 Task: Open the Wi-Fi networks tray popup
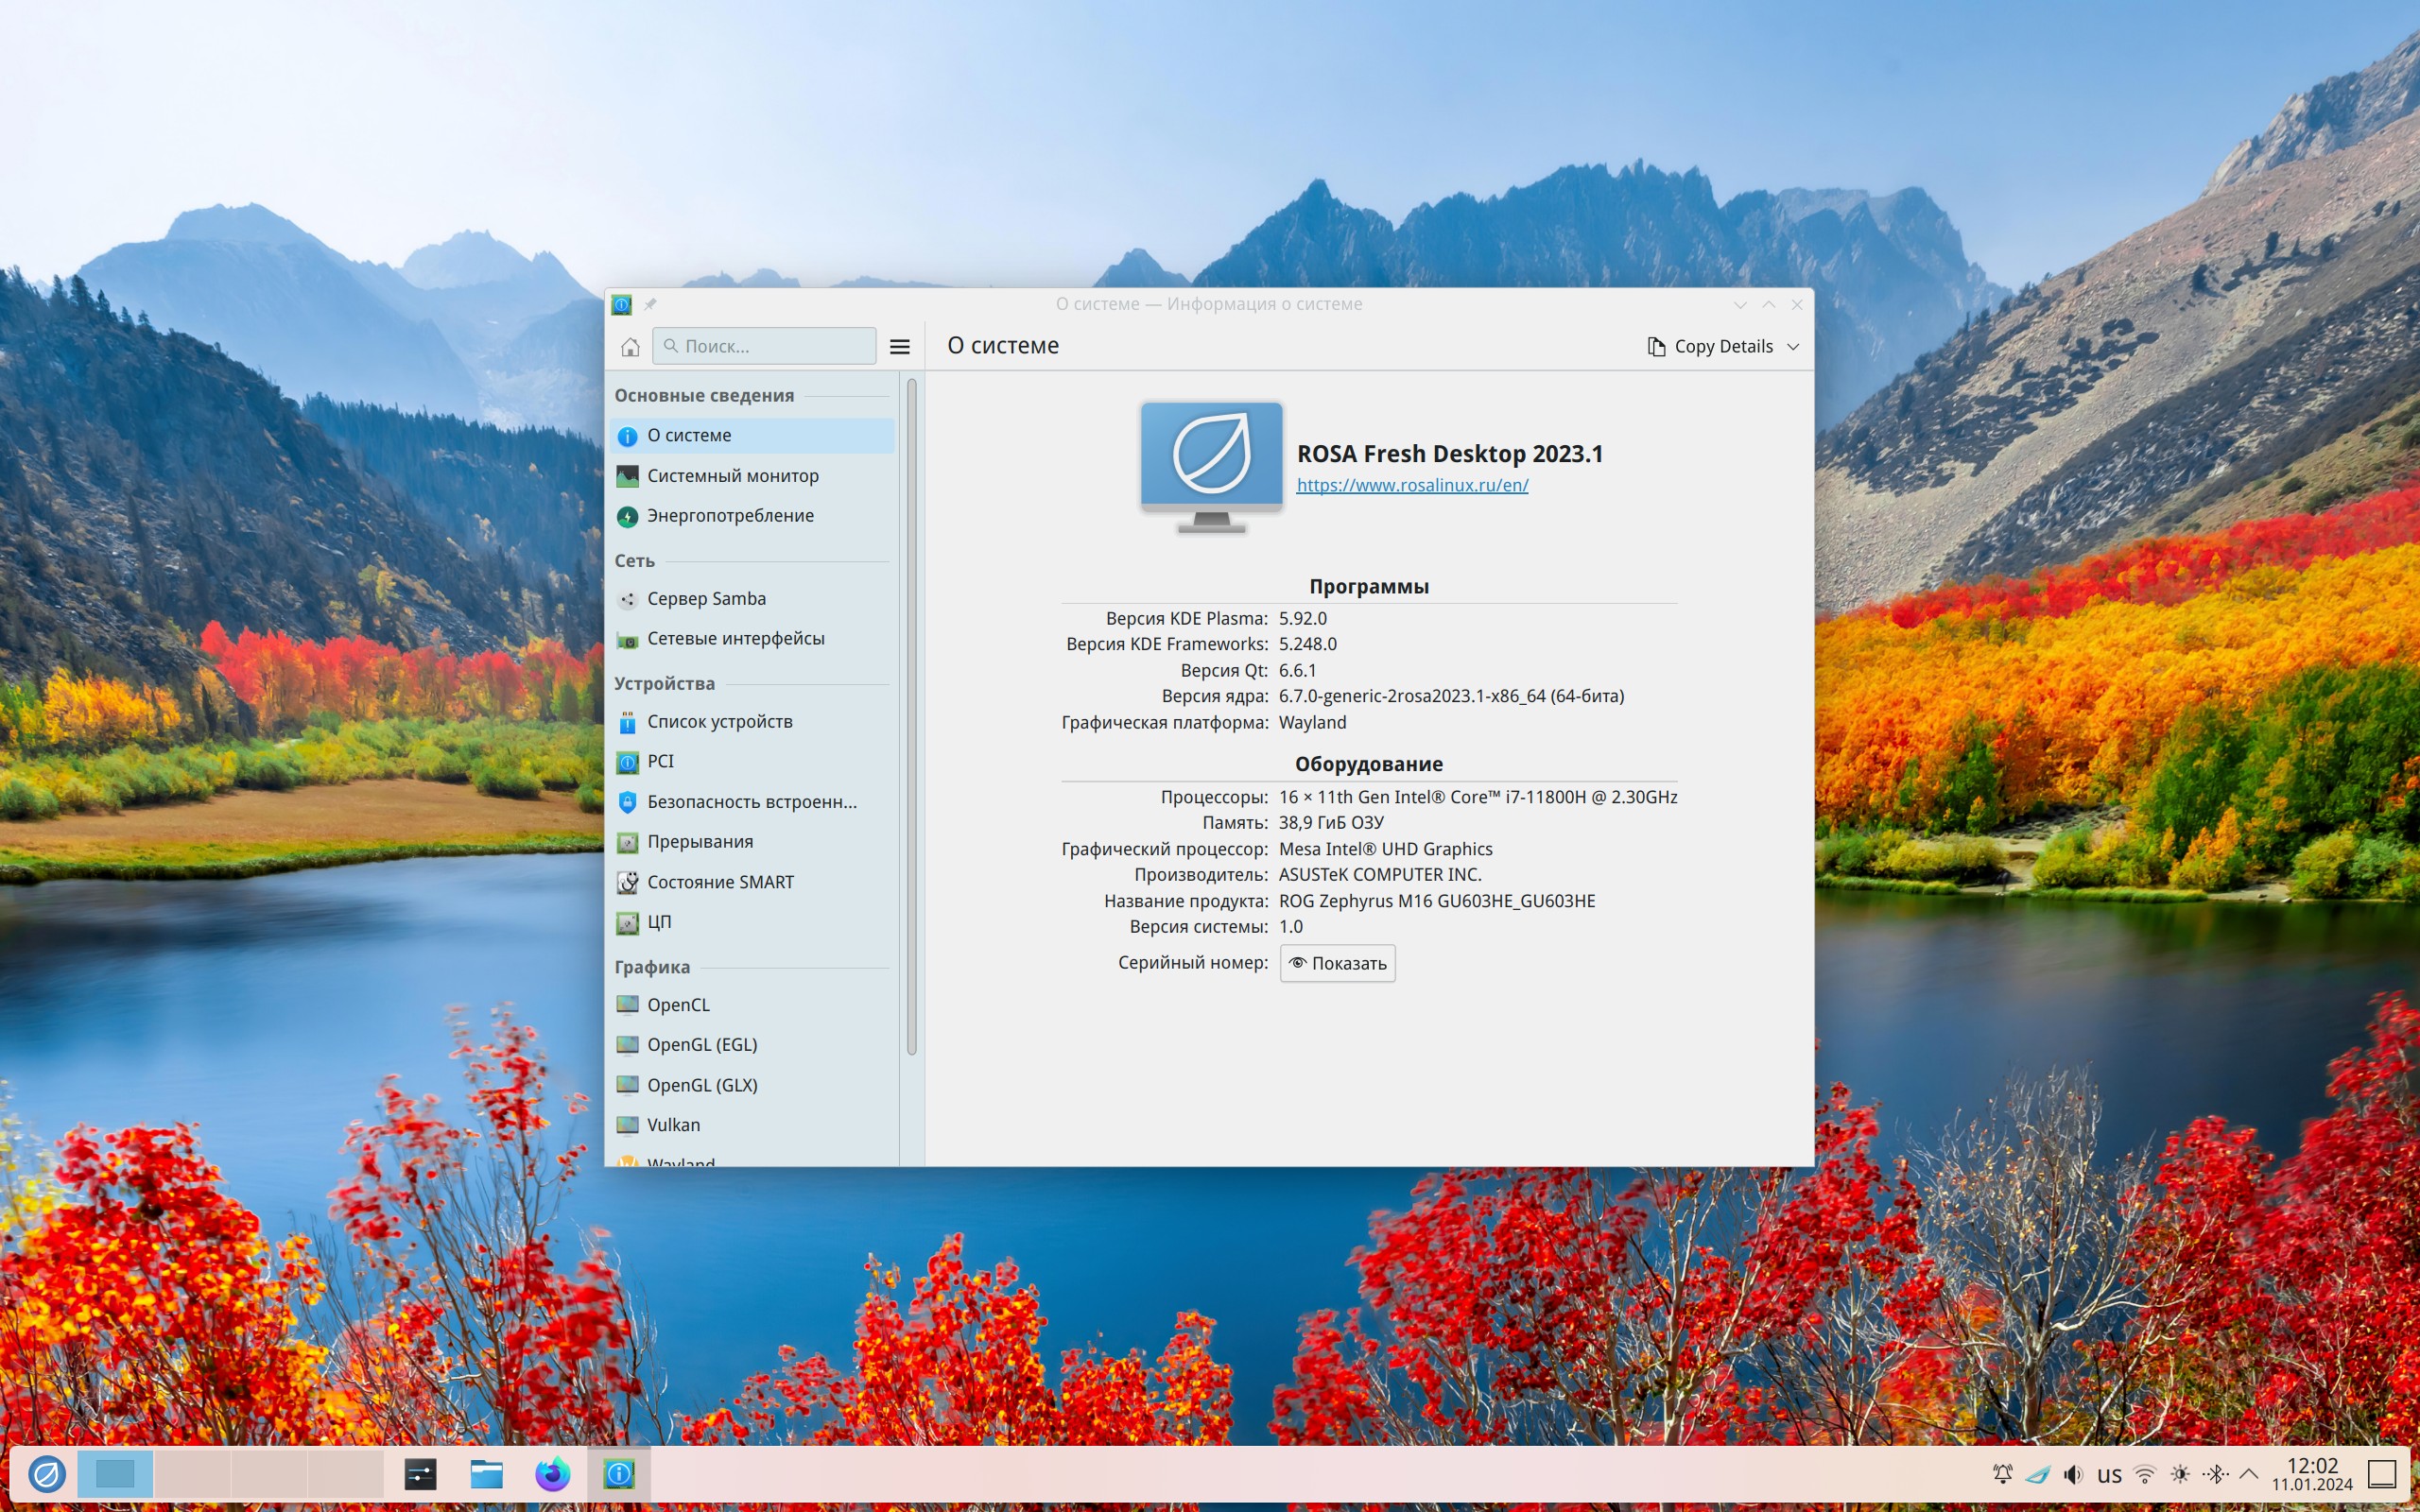pos(2144,1474)
